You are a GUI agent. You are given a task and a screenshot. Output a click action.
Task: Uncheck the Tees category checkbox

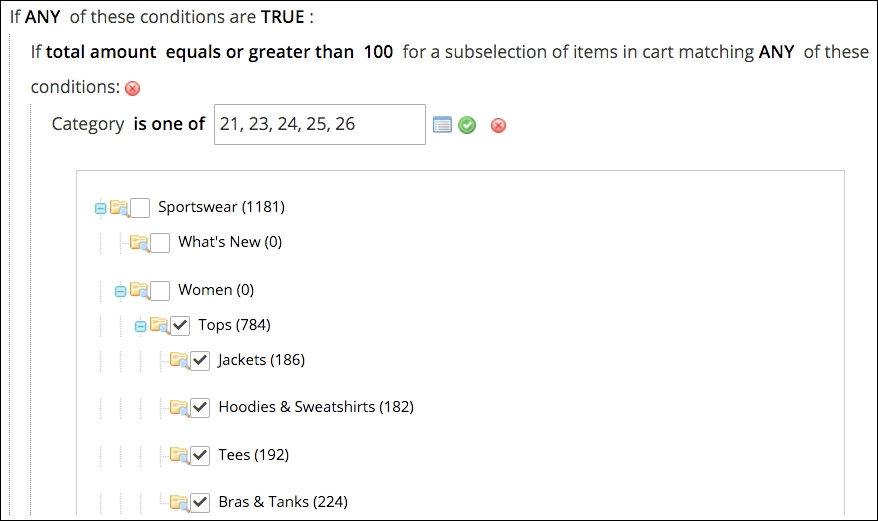(200, 455)
